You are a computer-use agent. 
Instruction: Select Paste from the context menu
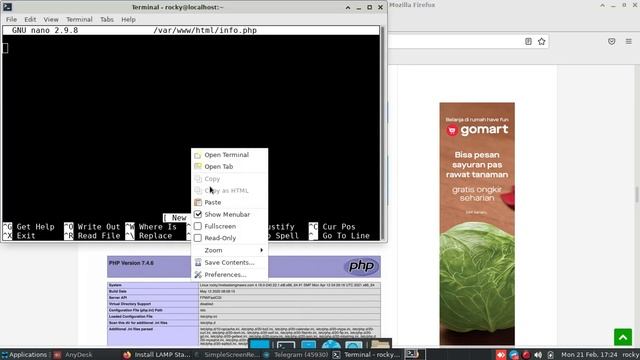[229, 202]
